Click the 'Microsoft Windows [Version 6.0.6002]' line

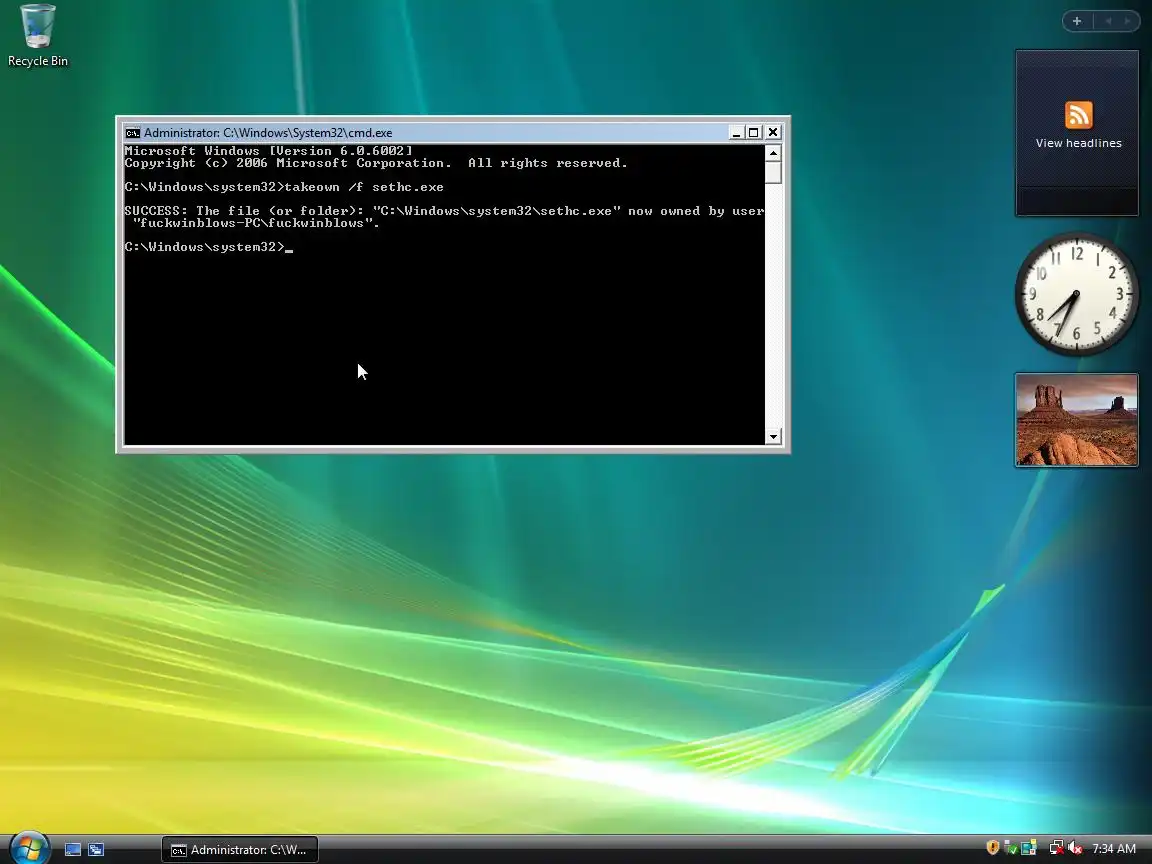pos(269,151)
